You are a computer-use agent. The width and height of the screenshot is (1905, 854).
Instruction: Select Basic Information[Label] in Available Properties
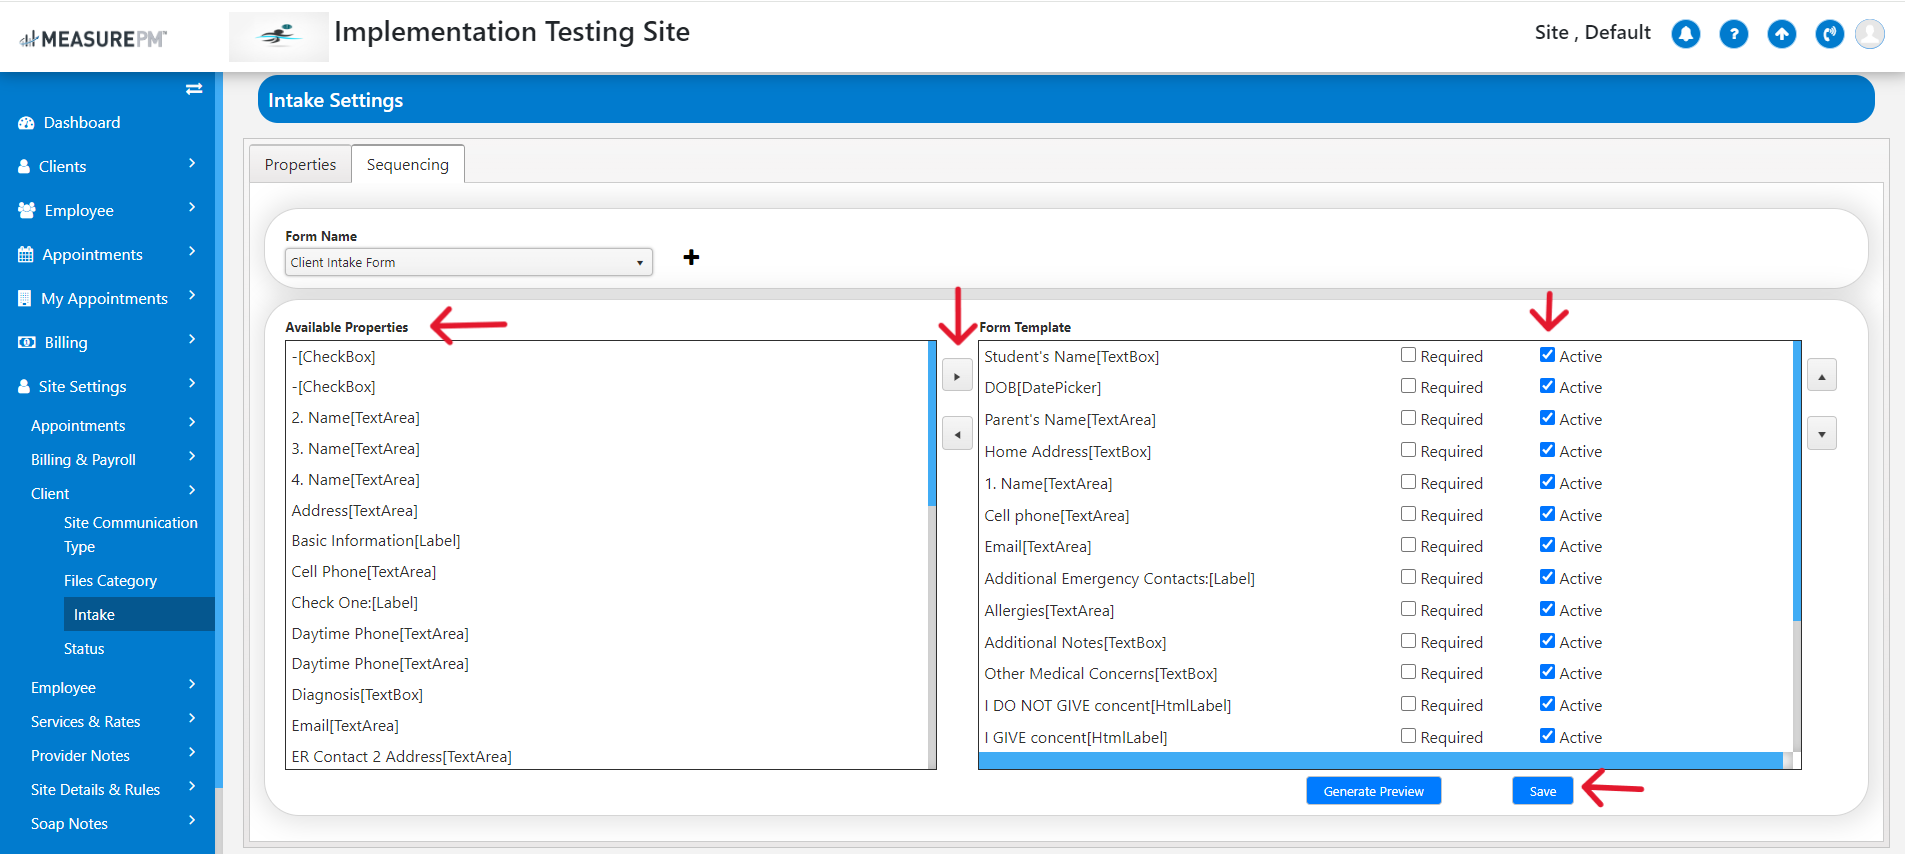point(376,541)
